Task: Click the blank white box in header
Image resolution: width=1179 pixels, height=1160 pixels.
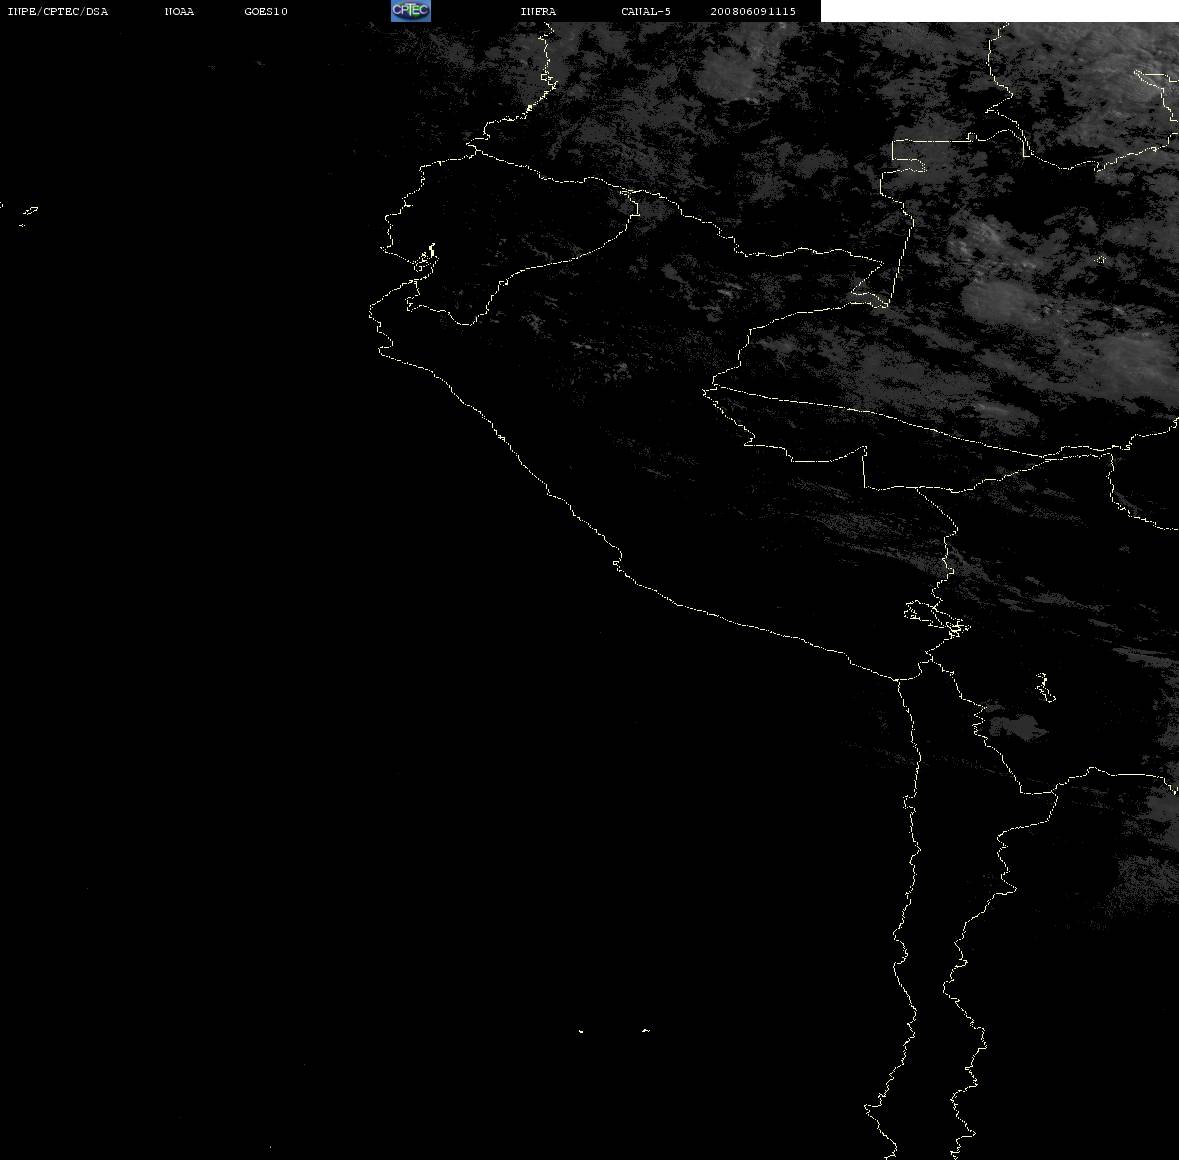Action: pos(999,11)
